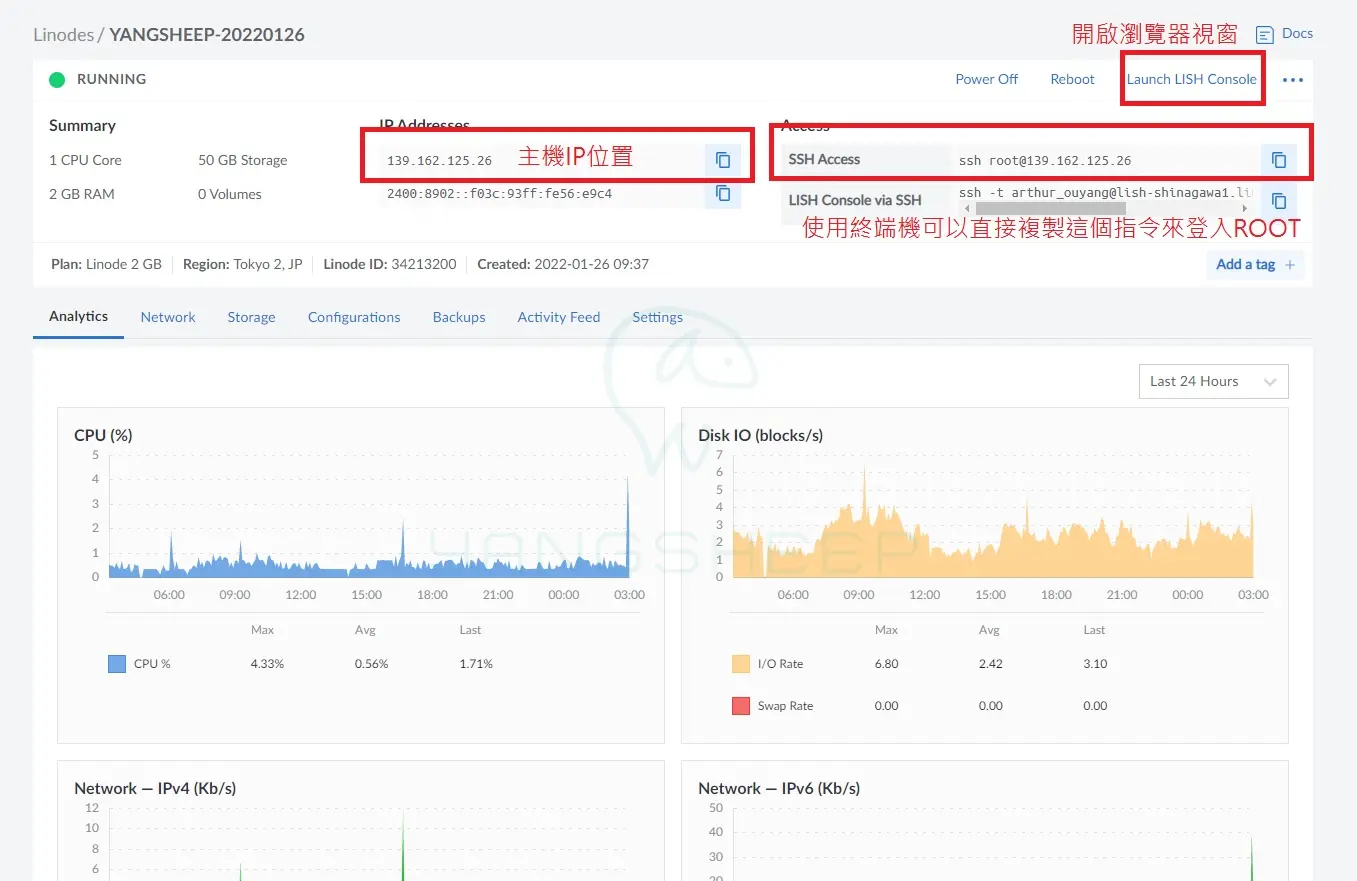Click the 139.162.125.26 IP address text
Viewport: 1357px width, 881px height.
coord(439,160)
